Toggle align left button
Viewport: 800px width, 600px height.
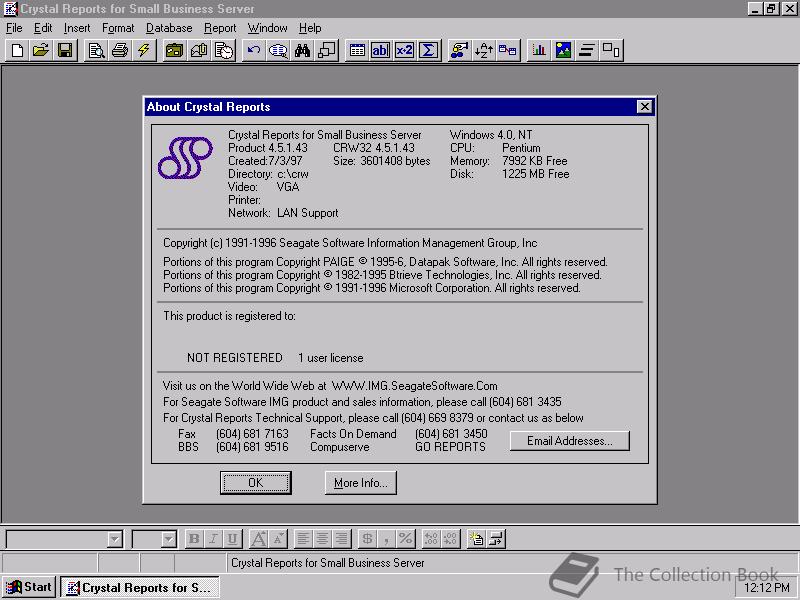pos(303,539)
